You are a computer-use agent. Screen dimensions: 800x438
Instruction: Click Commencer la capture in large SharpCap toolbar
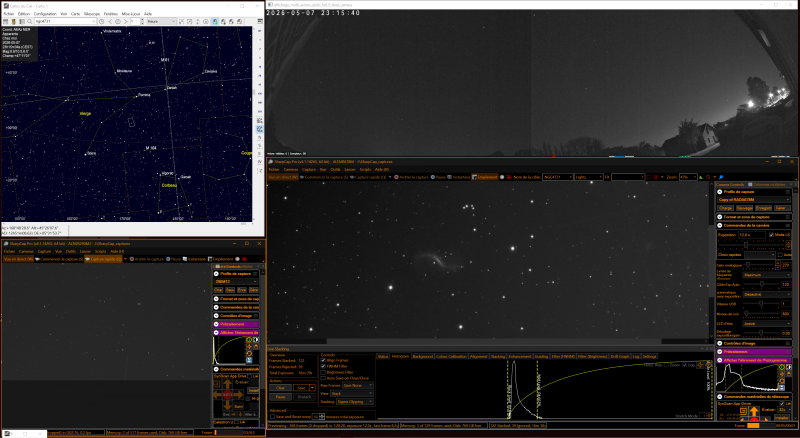coord(324,177)
